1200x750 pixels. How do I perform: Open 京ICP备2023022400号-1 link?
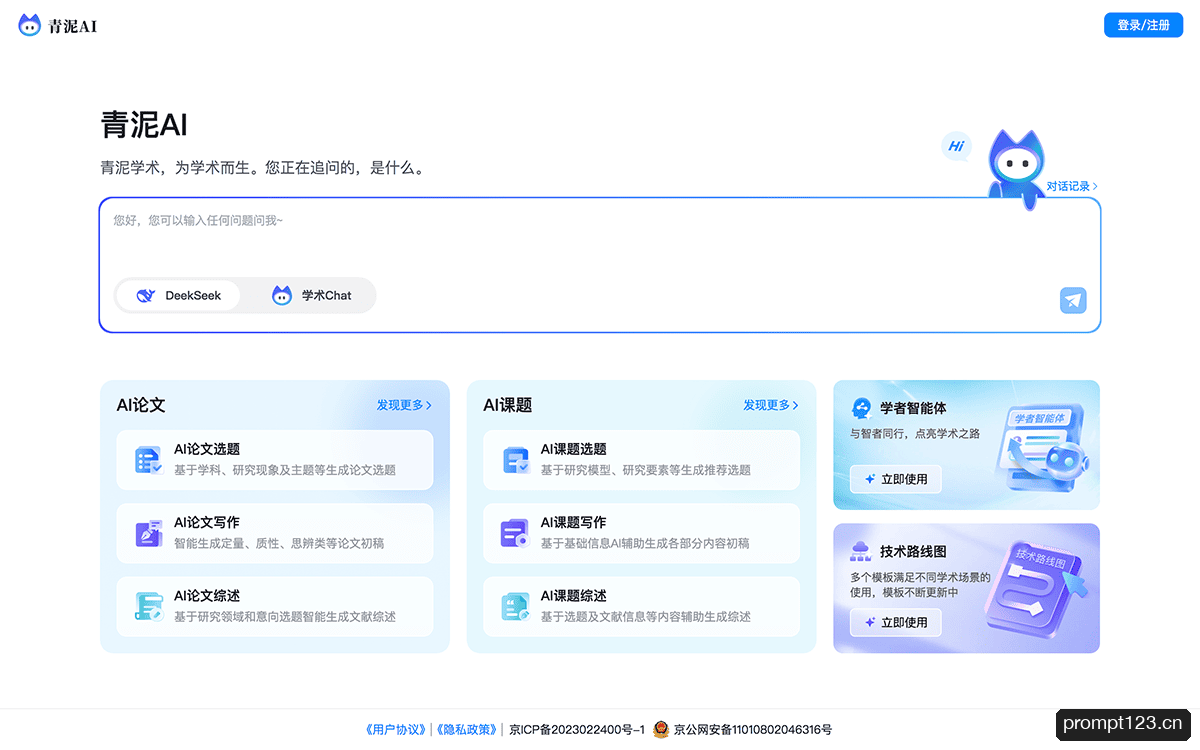(x=577, y=730)
